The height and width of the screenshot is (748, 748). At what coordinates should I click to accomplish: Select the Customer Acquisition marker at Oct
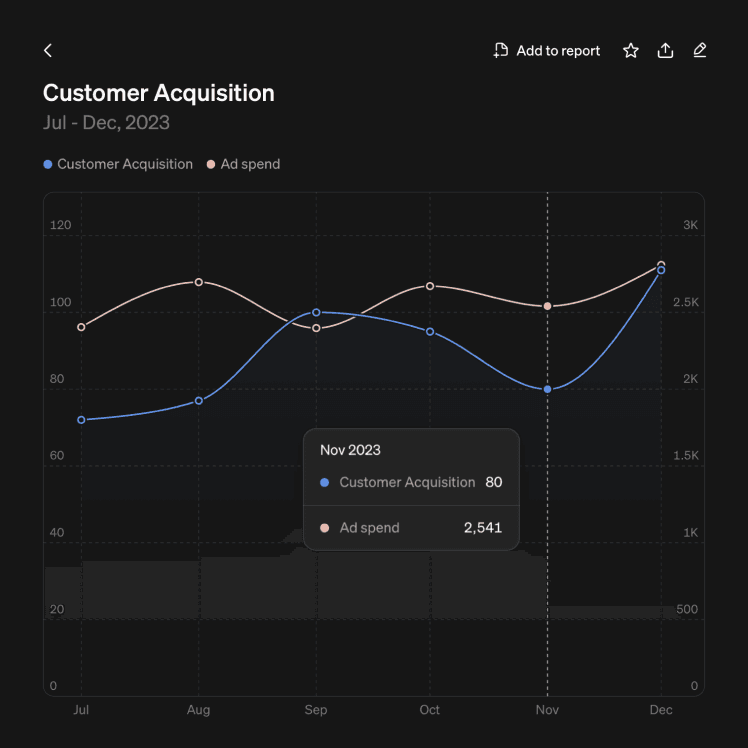coord(430,332)
